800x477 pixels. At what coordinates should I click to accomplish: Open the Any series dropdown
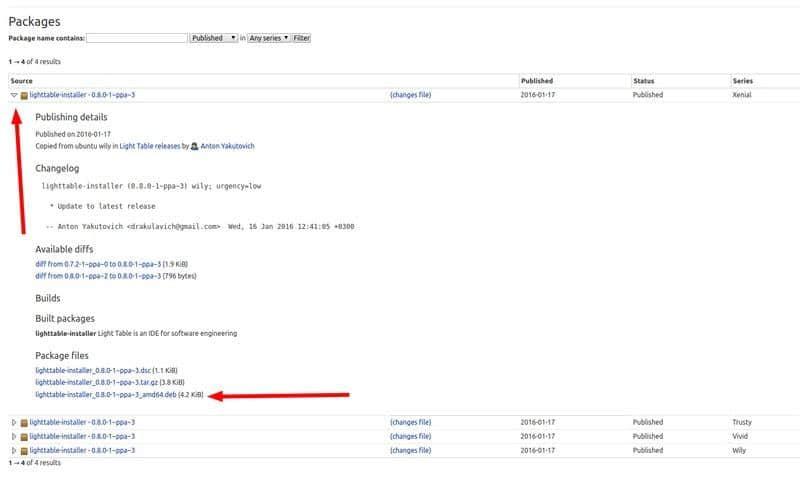coord(268,38)
